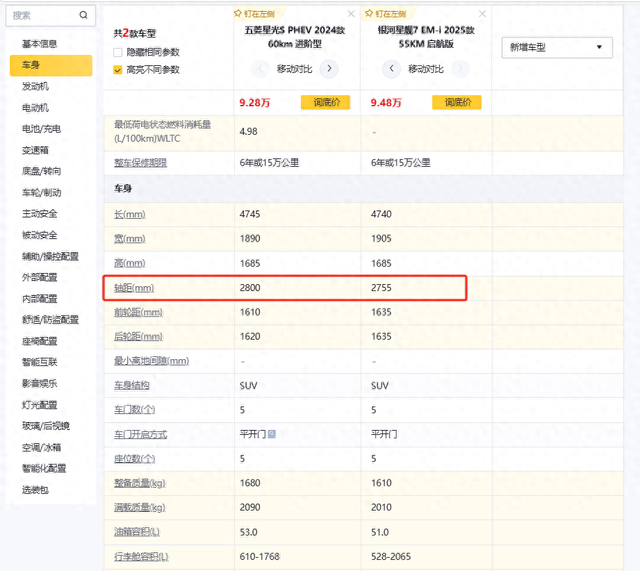Open 车轮/制动 section

[41, 193]
